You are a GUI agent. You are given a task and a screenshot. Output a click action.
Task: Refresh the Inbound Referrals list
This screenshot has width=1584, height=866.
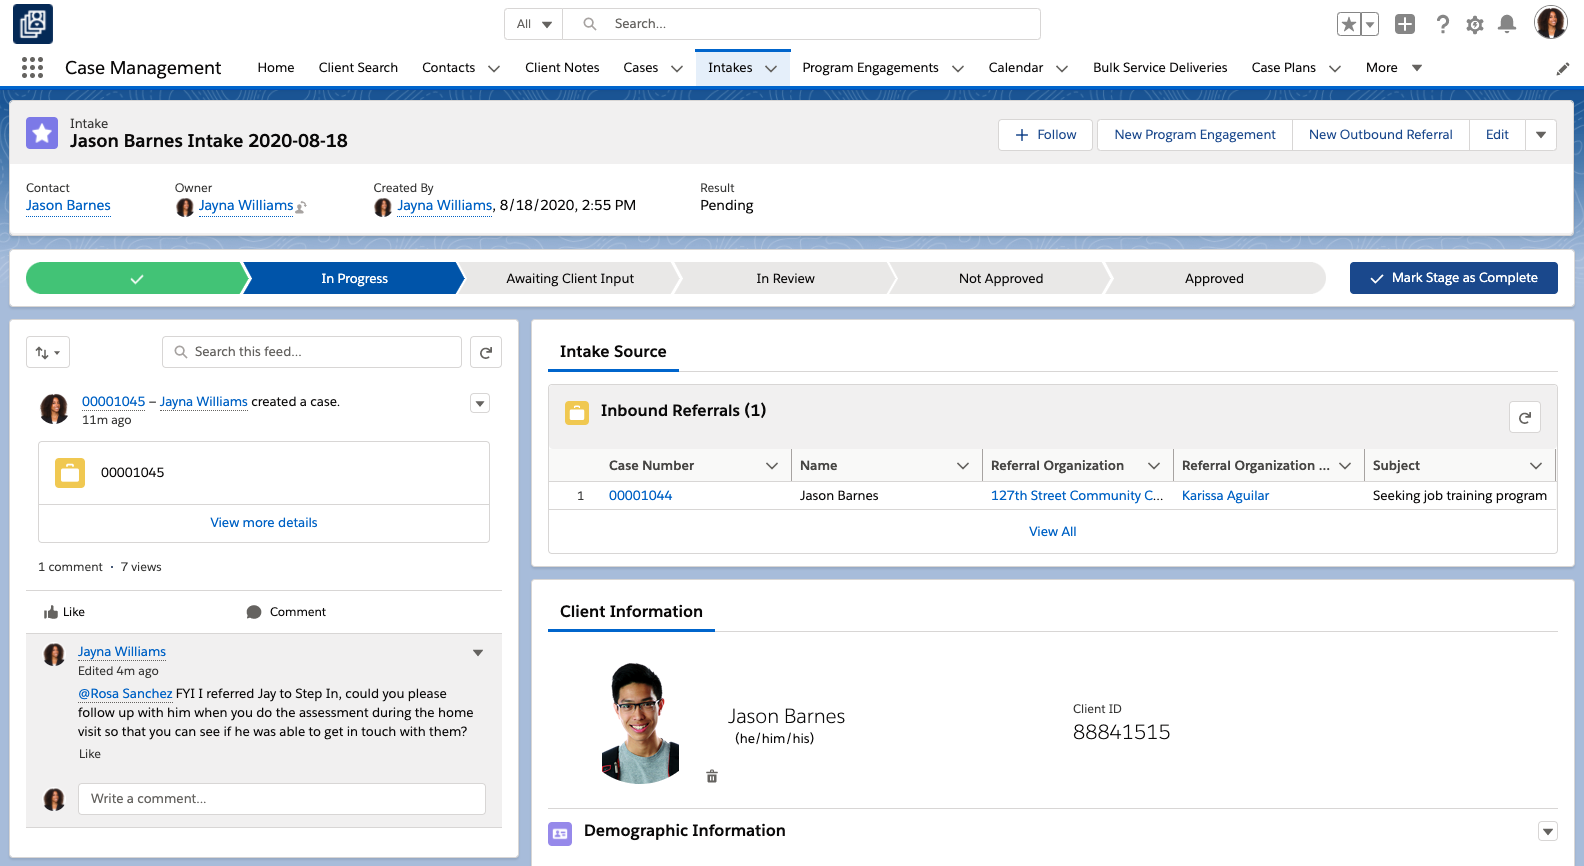[1524, 418]
